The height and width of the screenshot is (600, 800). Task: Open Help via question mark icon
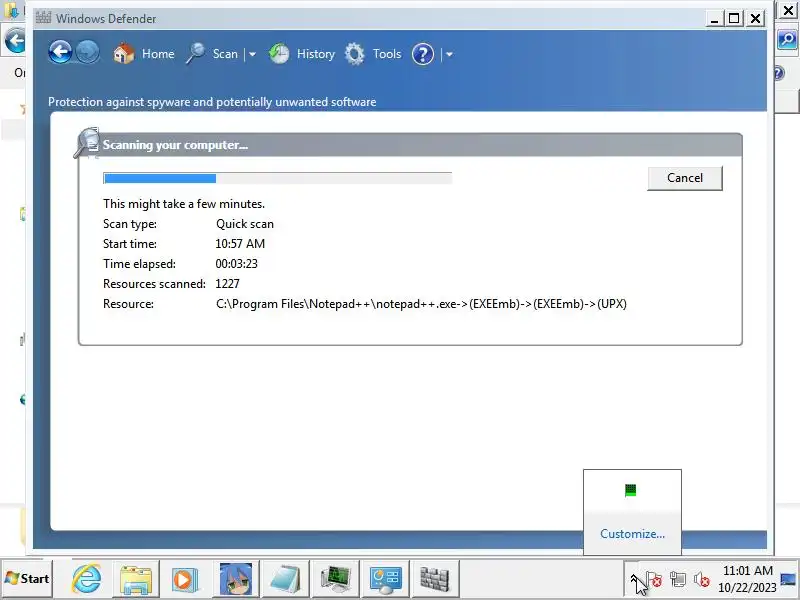tap(423, 54)
